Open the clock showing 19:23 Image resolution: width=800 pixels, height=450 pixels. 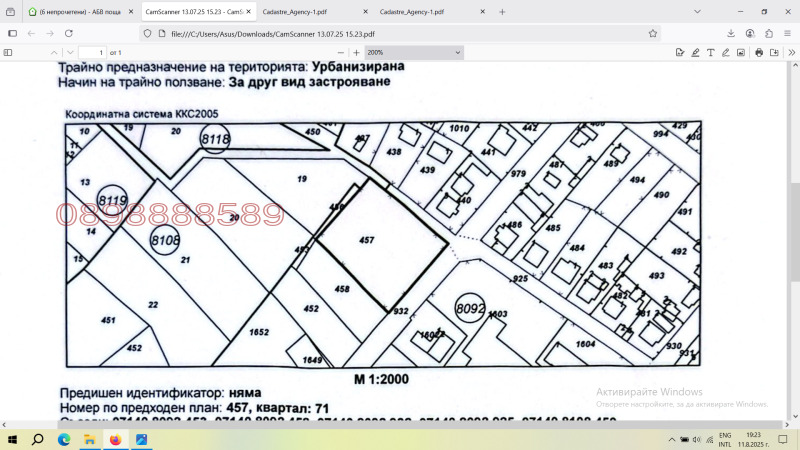click(x=754, y=440)
